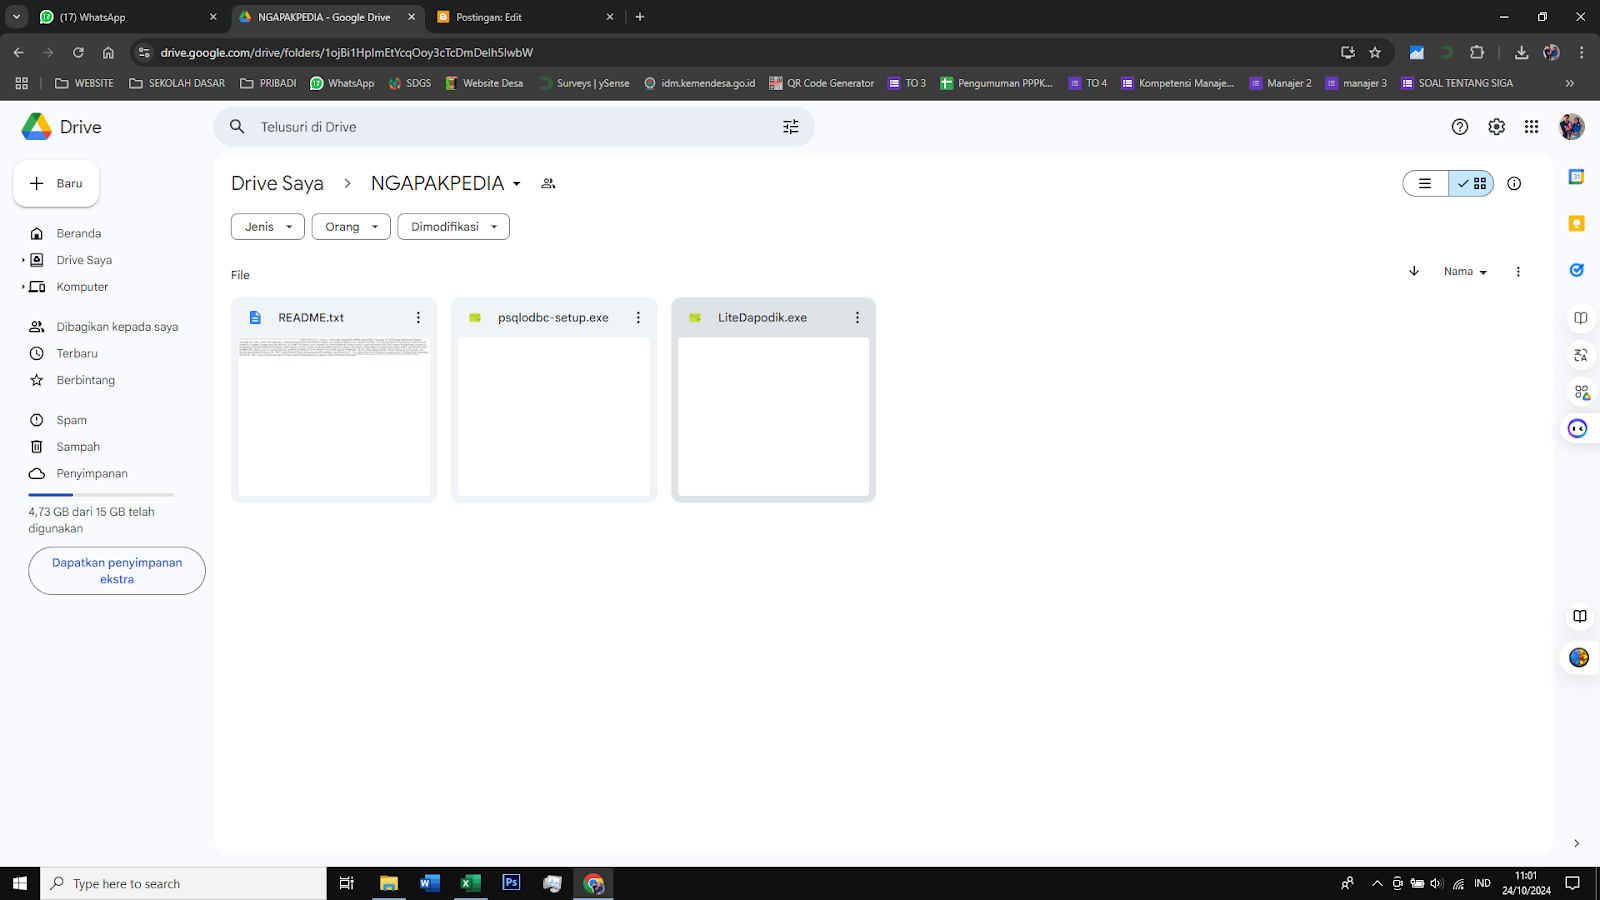
Task: Click Google Drive logo
Action: click(61, 127)
